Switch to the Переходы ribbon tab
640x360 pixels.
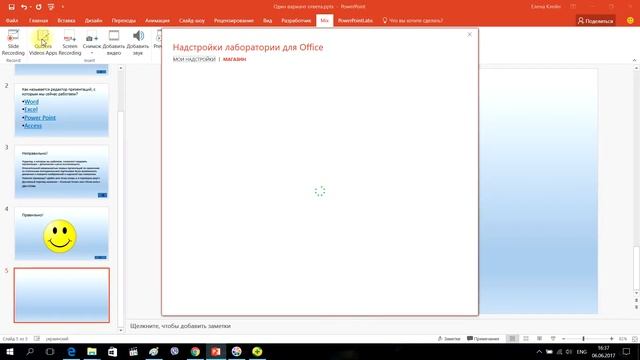pyautogui.click(x=124, y=20)
